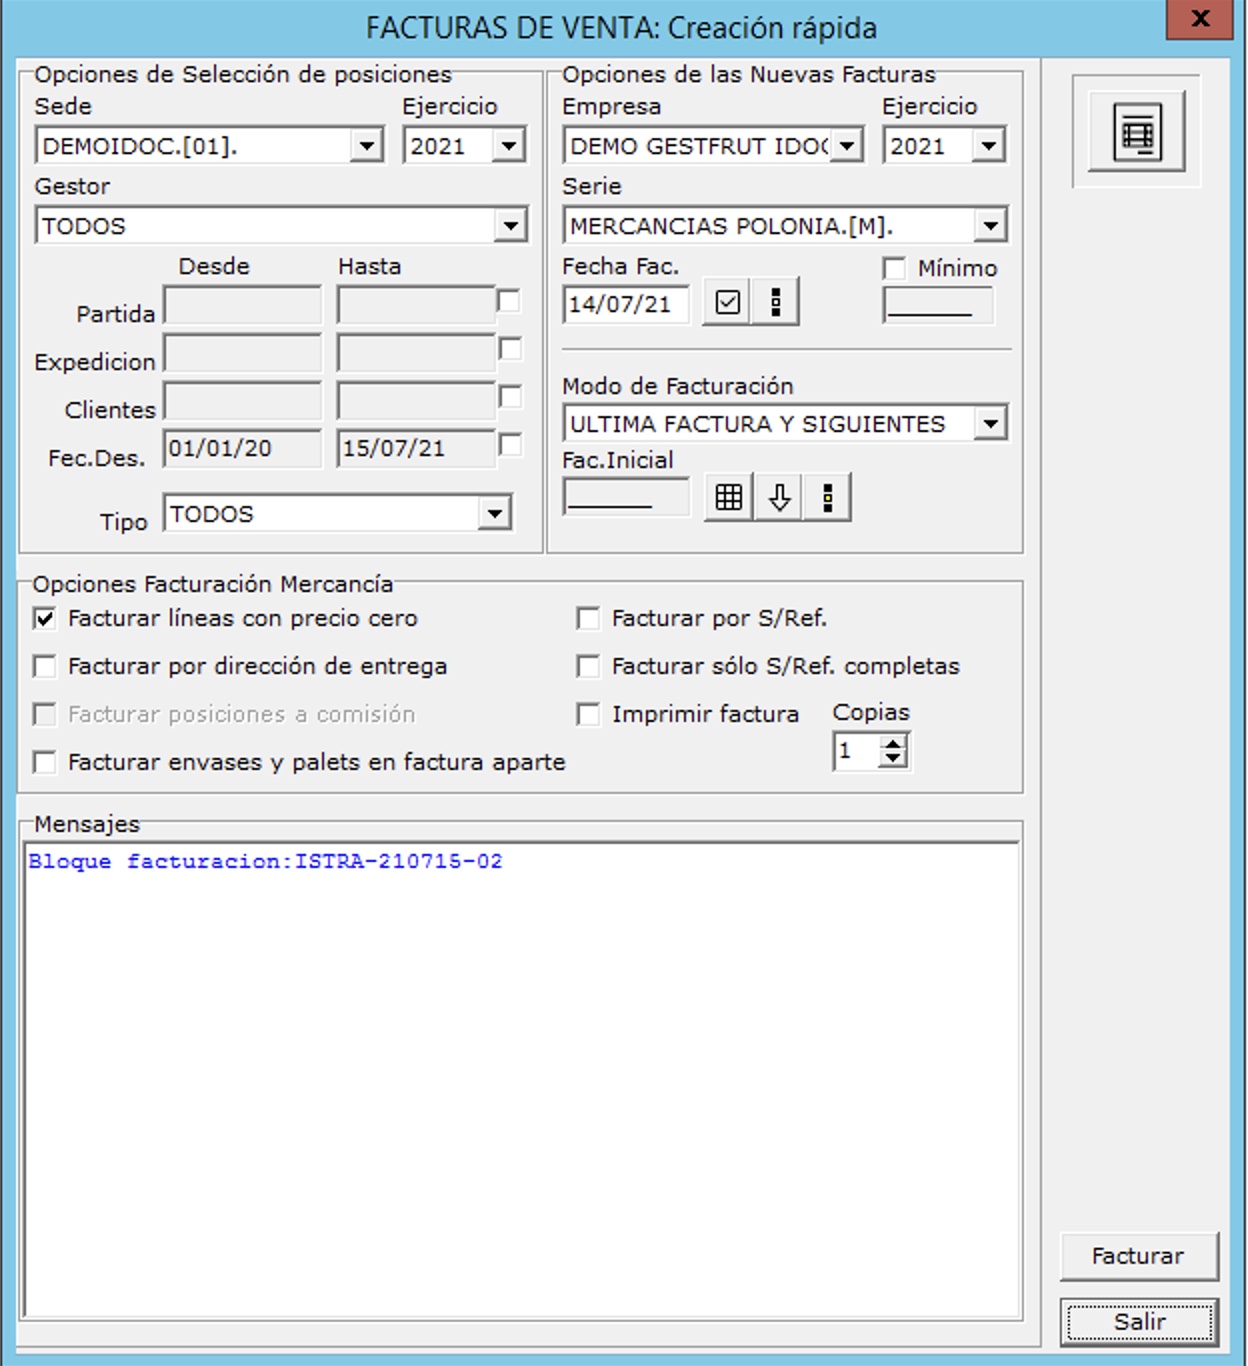1248x1366 pixels.
Task: Open the grid icon beside Fac.Inicial
Action: point(729,497)
